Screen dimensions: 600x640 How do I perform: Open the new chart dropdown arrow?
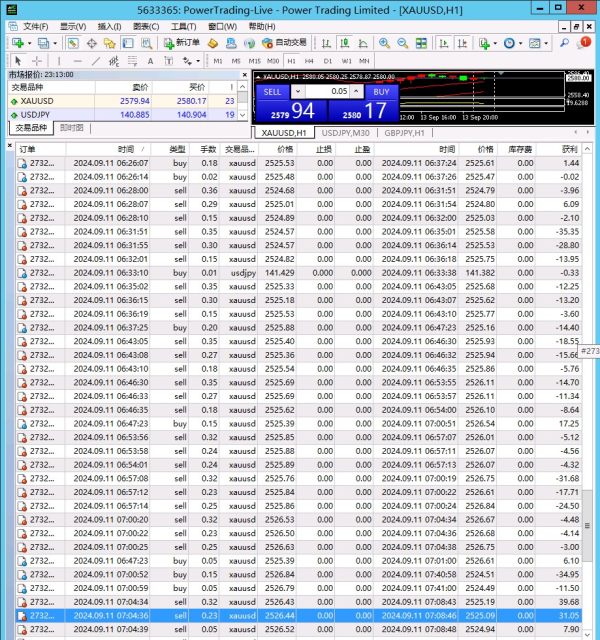coord(29,43)
